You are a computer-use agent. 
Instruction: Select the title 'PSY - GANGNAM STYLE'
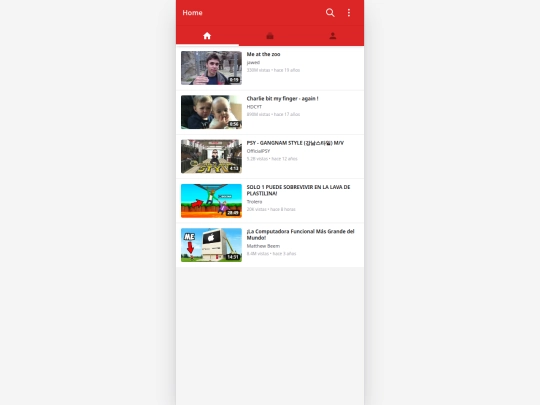click(295, 143)
